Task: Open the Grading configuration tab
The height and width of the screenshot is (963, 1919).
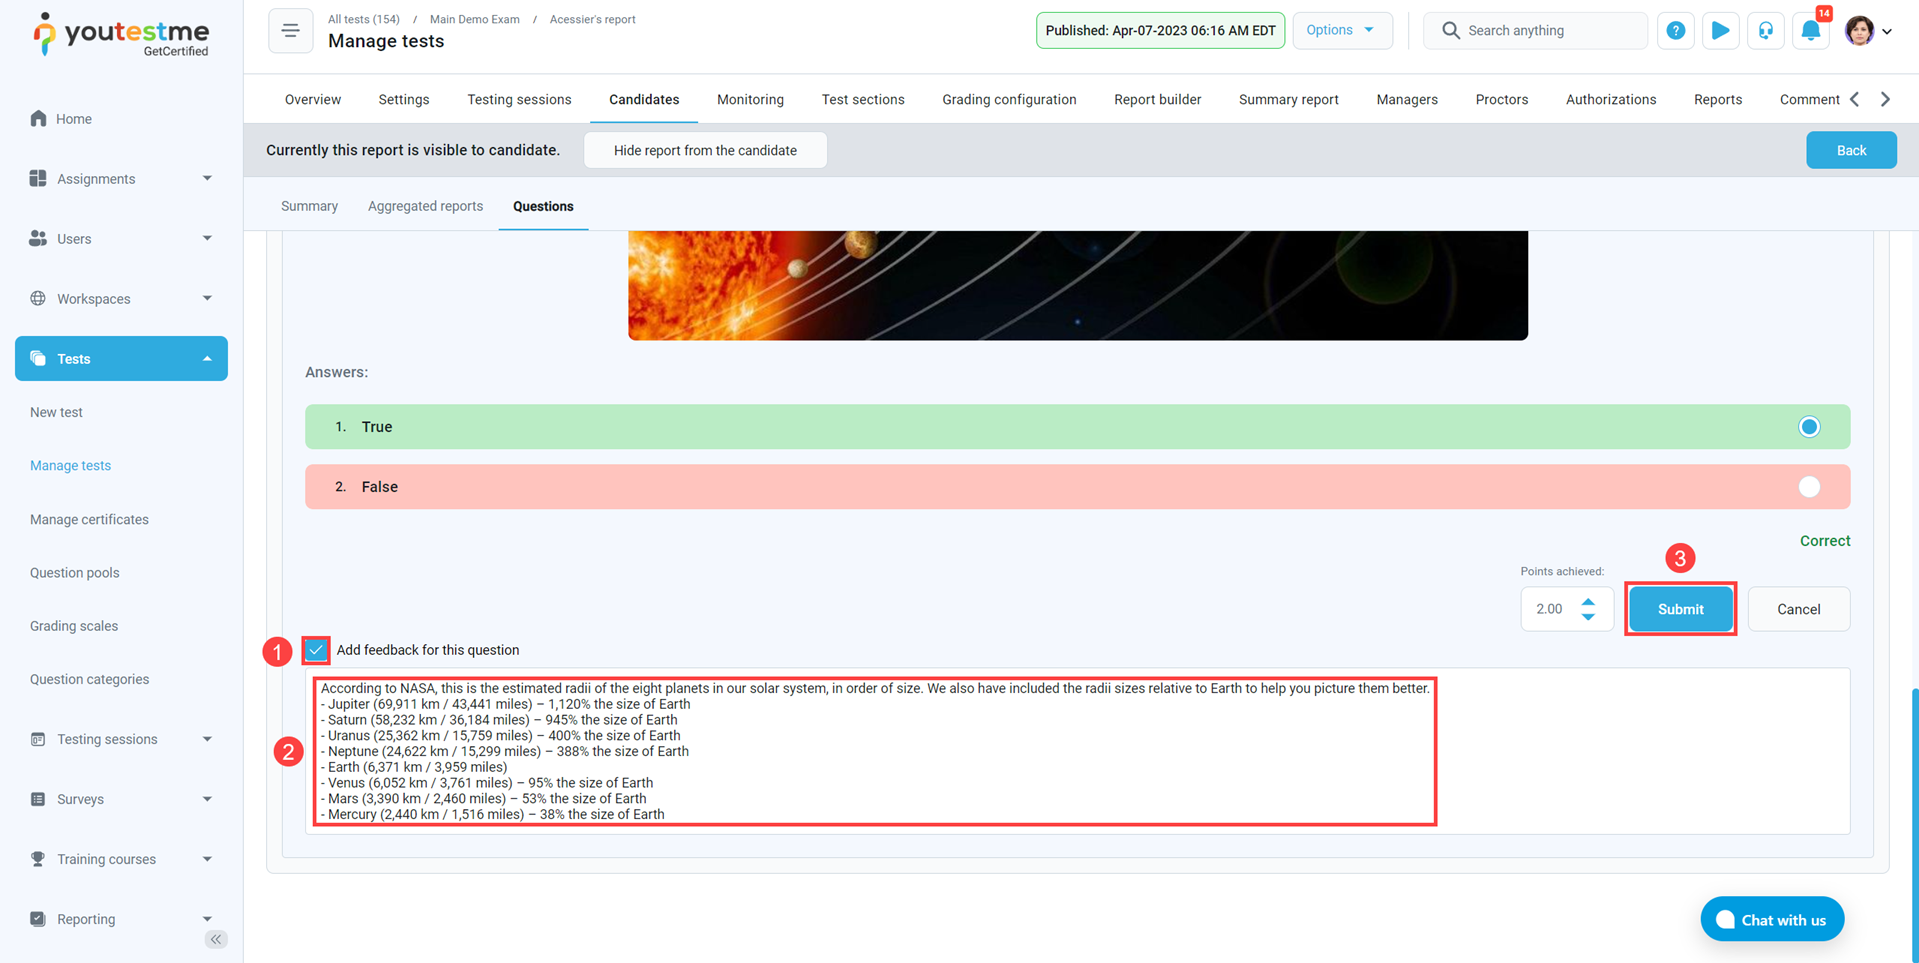Action: coord(1009,99)
